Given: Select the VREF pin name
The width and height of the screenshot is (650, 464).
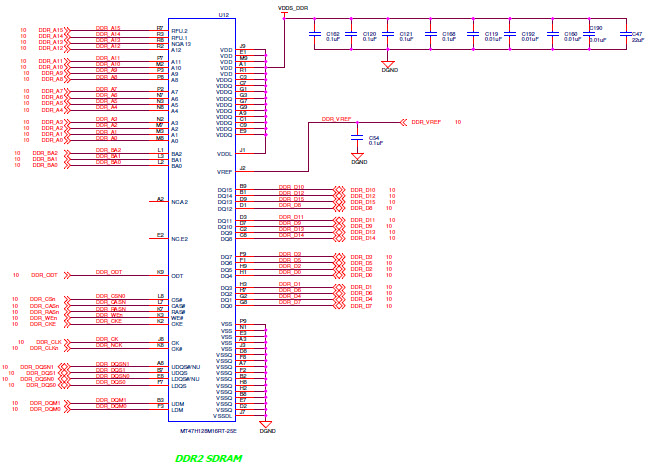Looking at the screenshot, I should (224, 172).
